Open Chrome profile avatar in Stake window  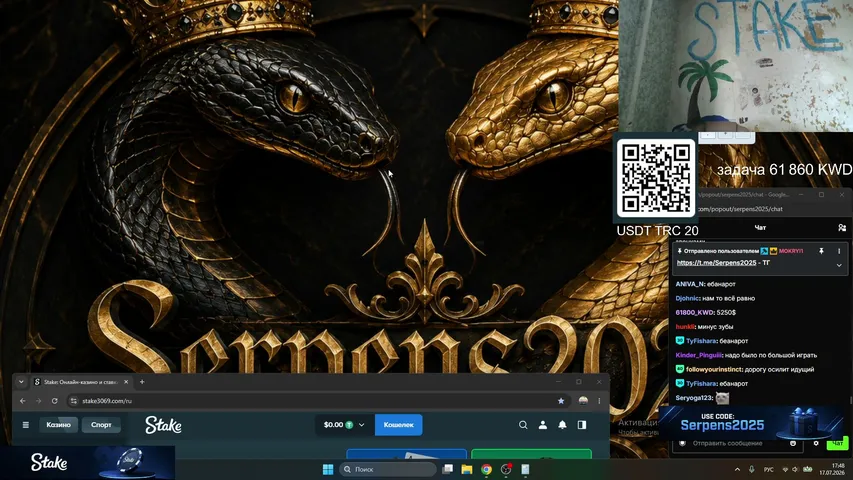coord(583,401)
